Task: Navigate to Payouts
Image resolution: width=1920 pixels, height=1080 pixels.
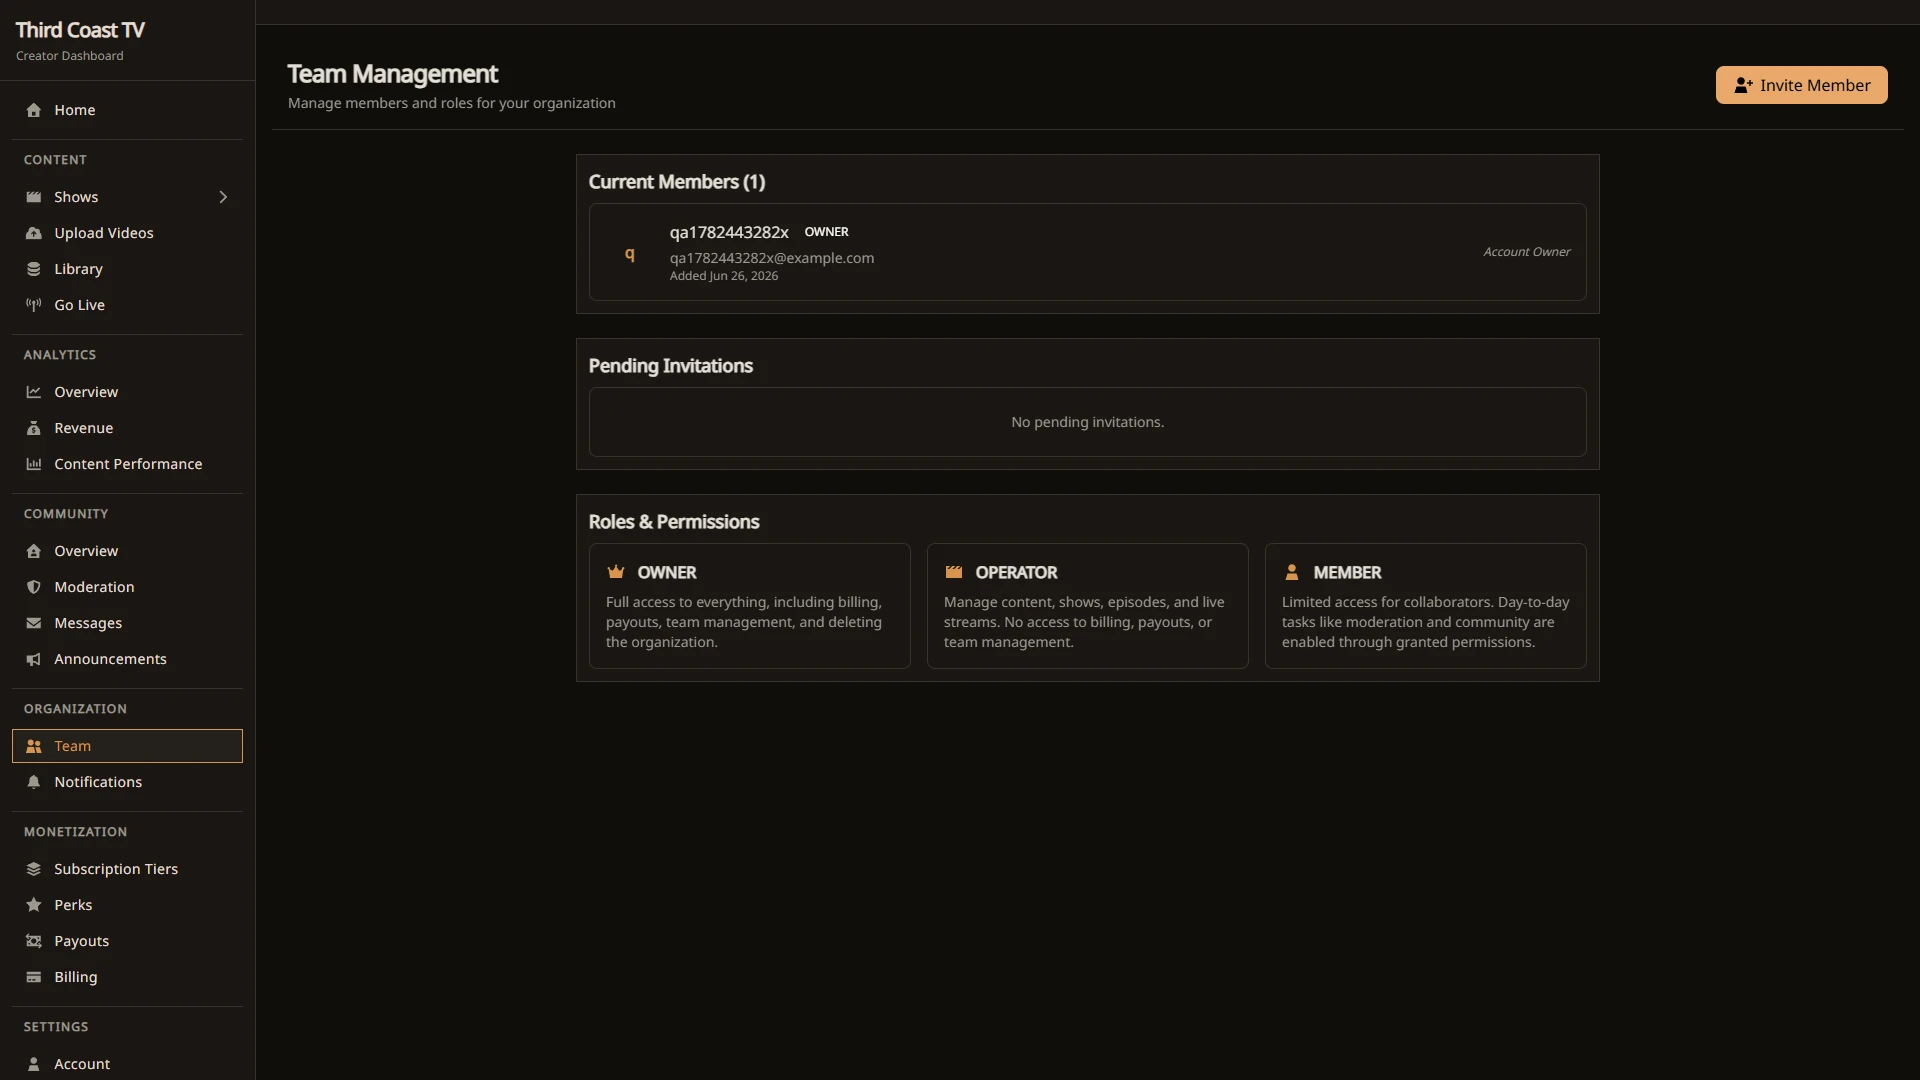Action: (127, 941)
